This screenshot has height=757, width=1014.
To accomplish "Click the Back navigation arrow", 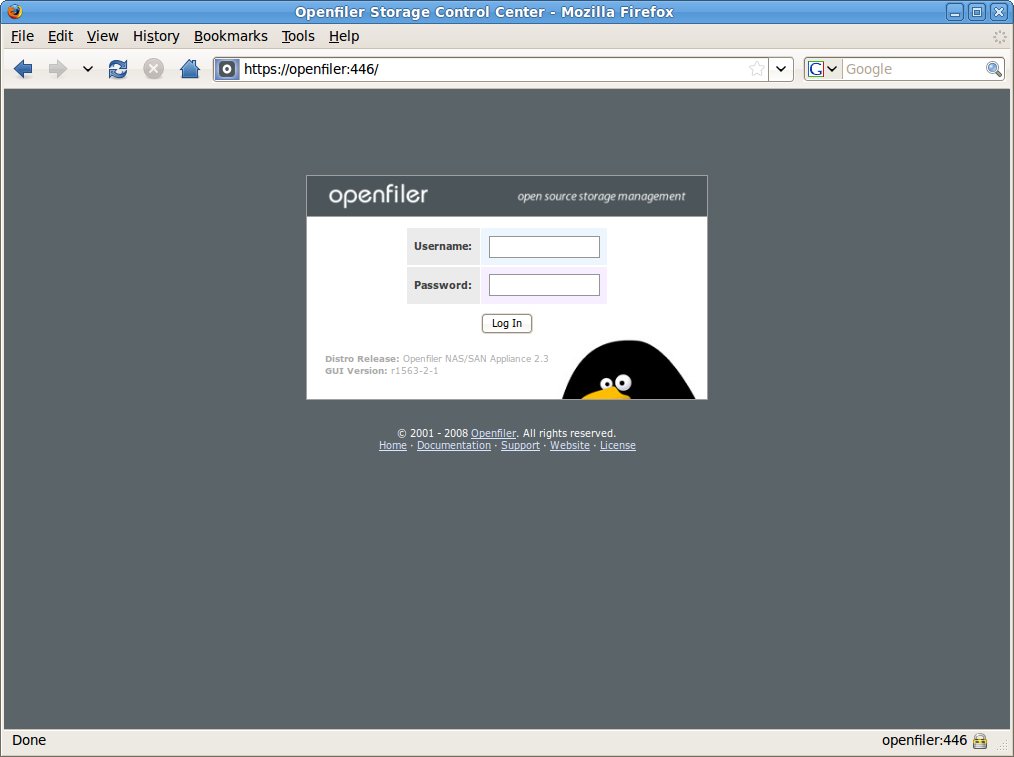I will [23, 69].
